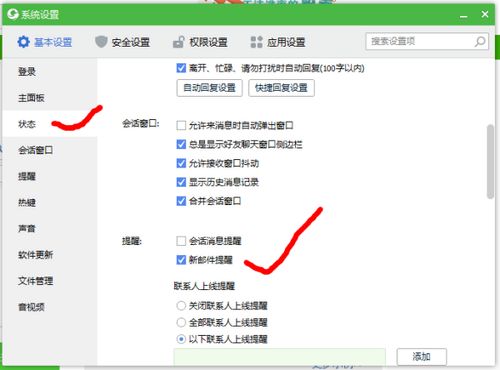Toggle 新邮件提醒 checkbox
Screen dimensions: 500x370
coord(181,260)
